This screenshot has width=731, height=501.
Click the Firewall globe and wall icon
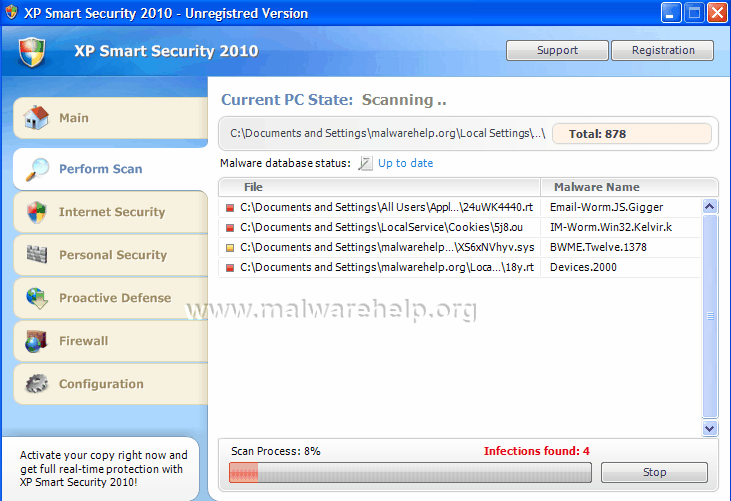(36, 341)
